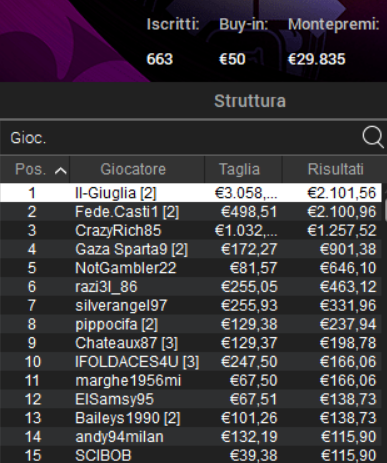This screenshot has width=387, height=463.
Task: Open CrazyRich85 player entry
Action: [191, 230]
